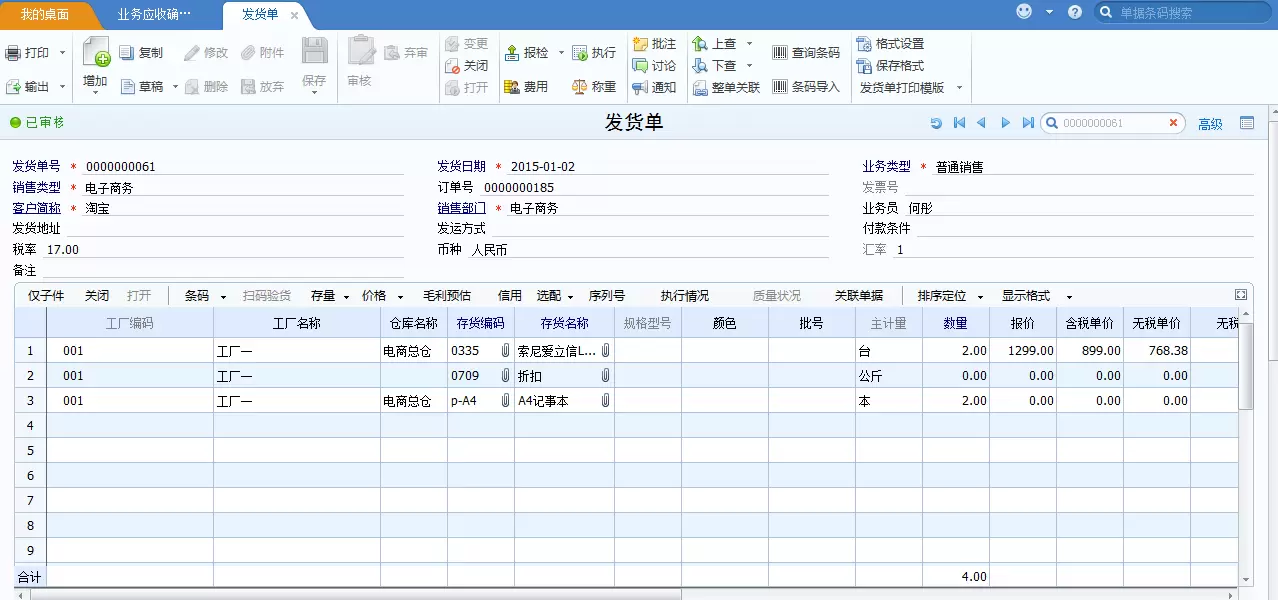Click the Whole-document link (整单关联) icon
The width and height of the screenshot is (1278, 600).
700,88
